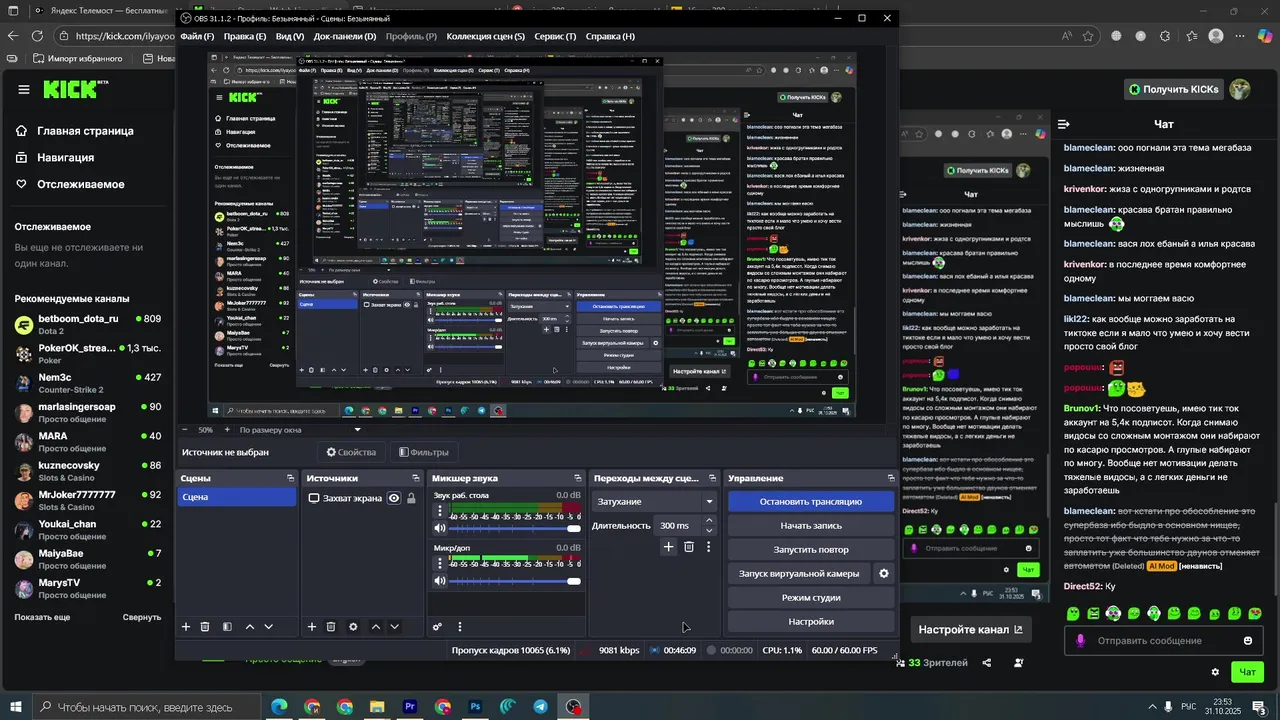Open Файл menu in OBS
The height and width of the screenshot is (720, 1280).
[197, 37]
